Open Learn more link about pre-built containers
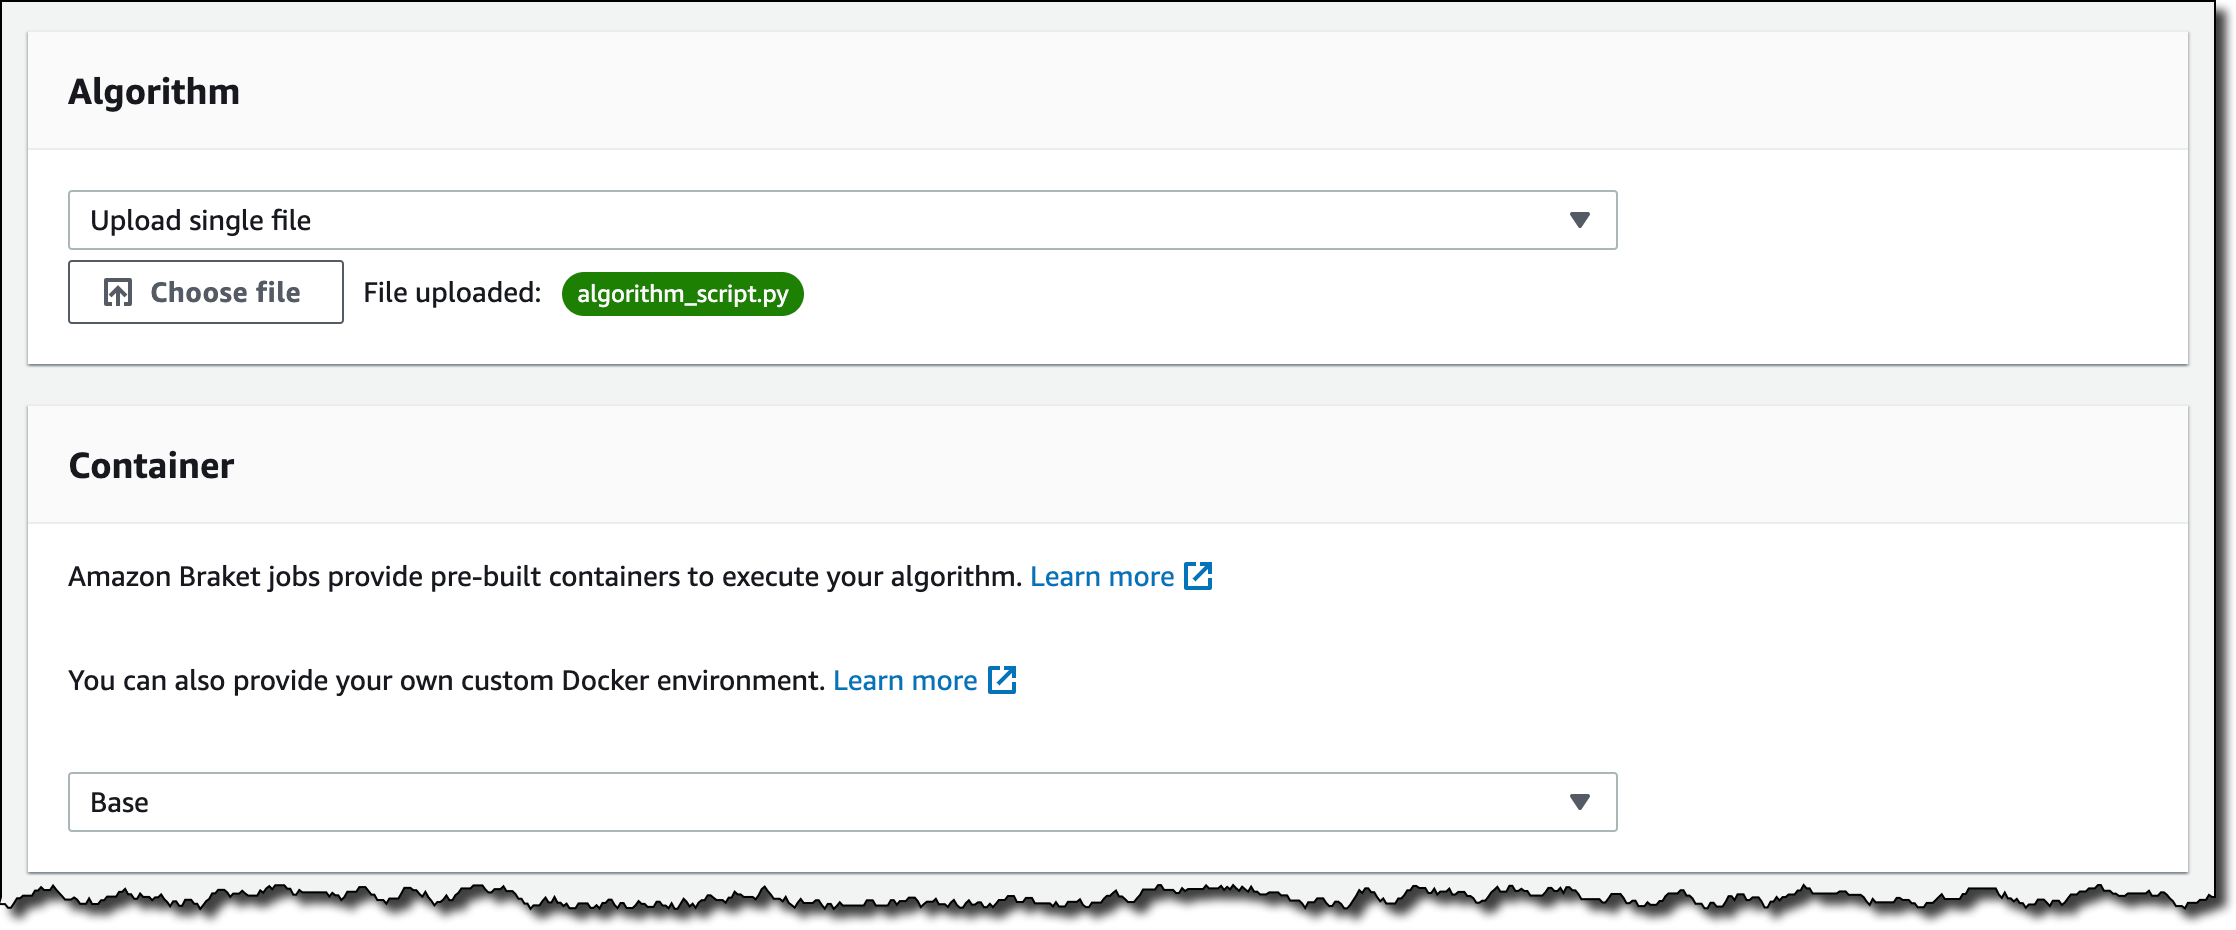2236x930 pixels. 1102,577
